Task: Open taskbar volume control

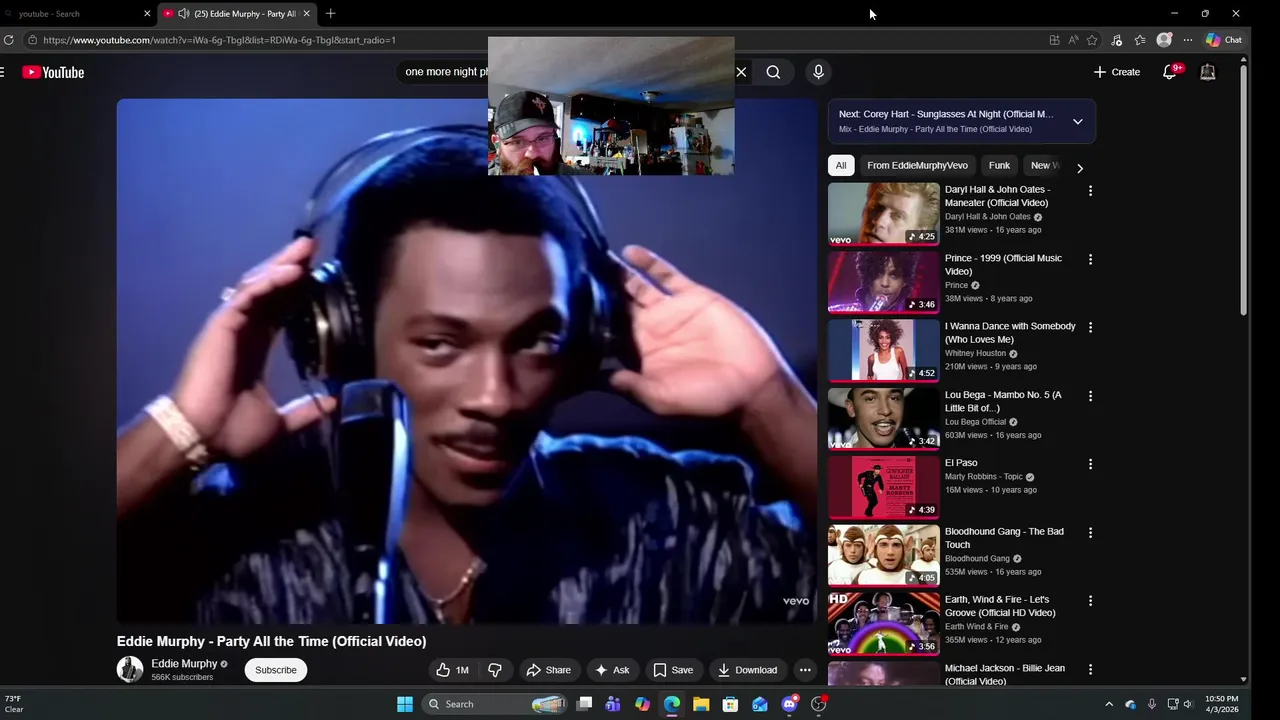Action: (1188, 704)
